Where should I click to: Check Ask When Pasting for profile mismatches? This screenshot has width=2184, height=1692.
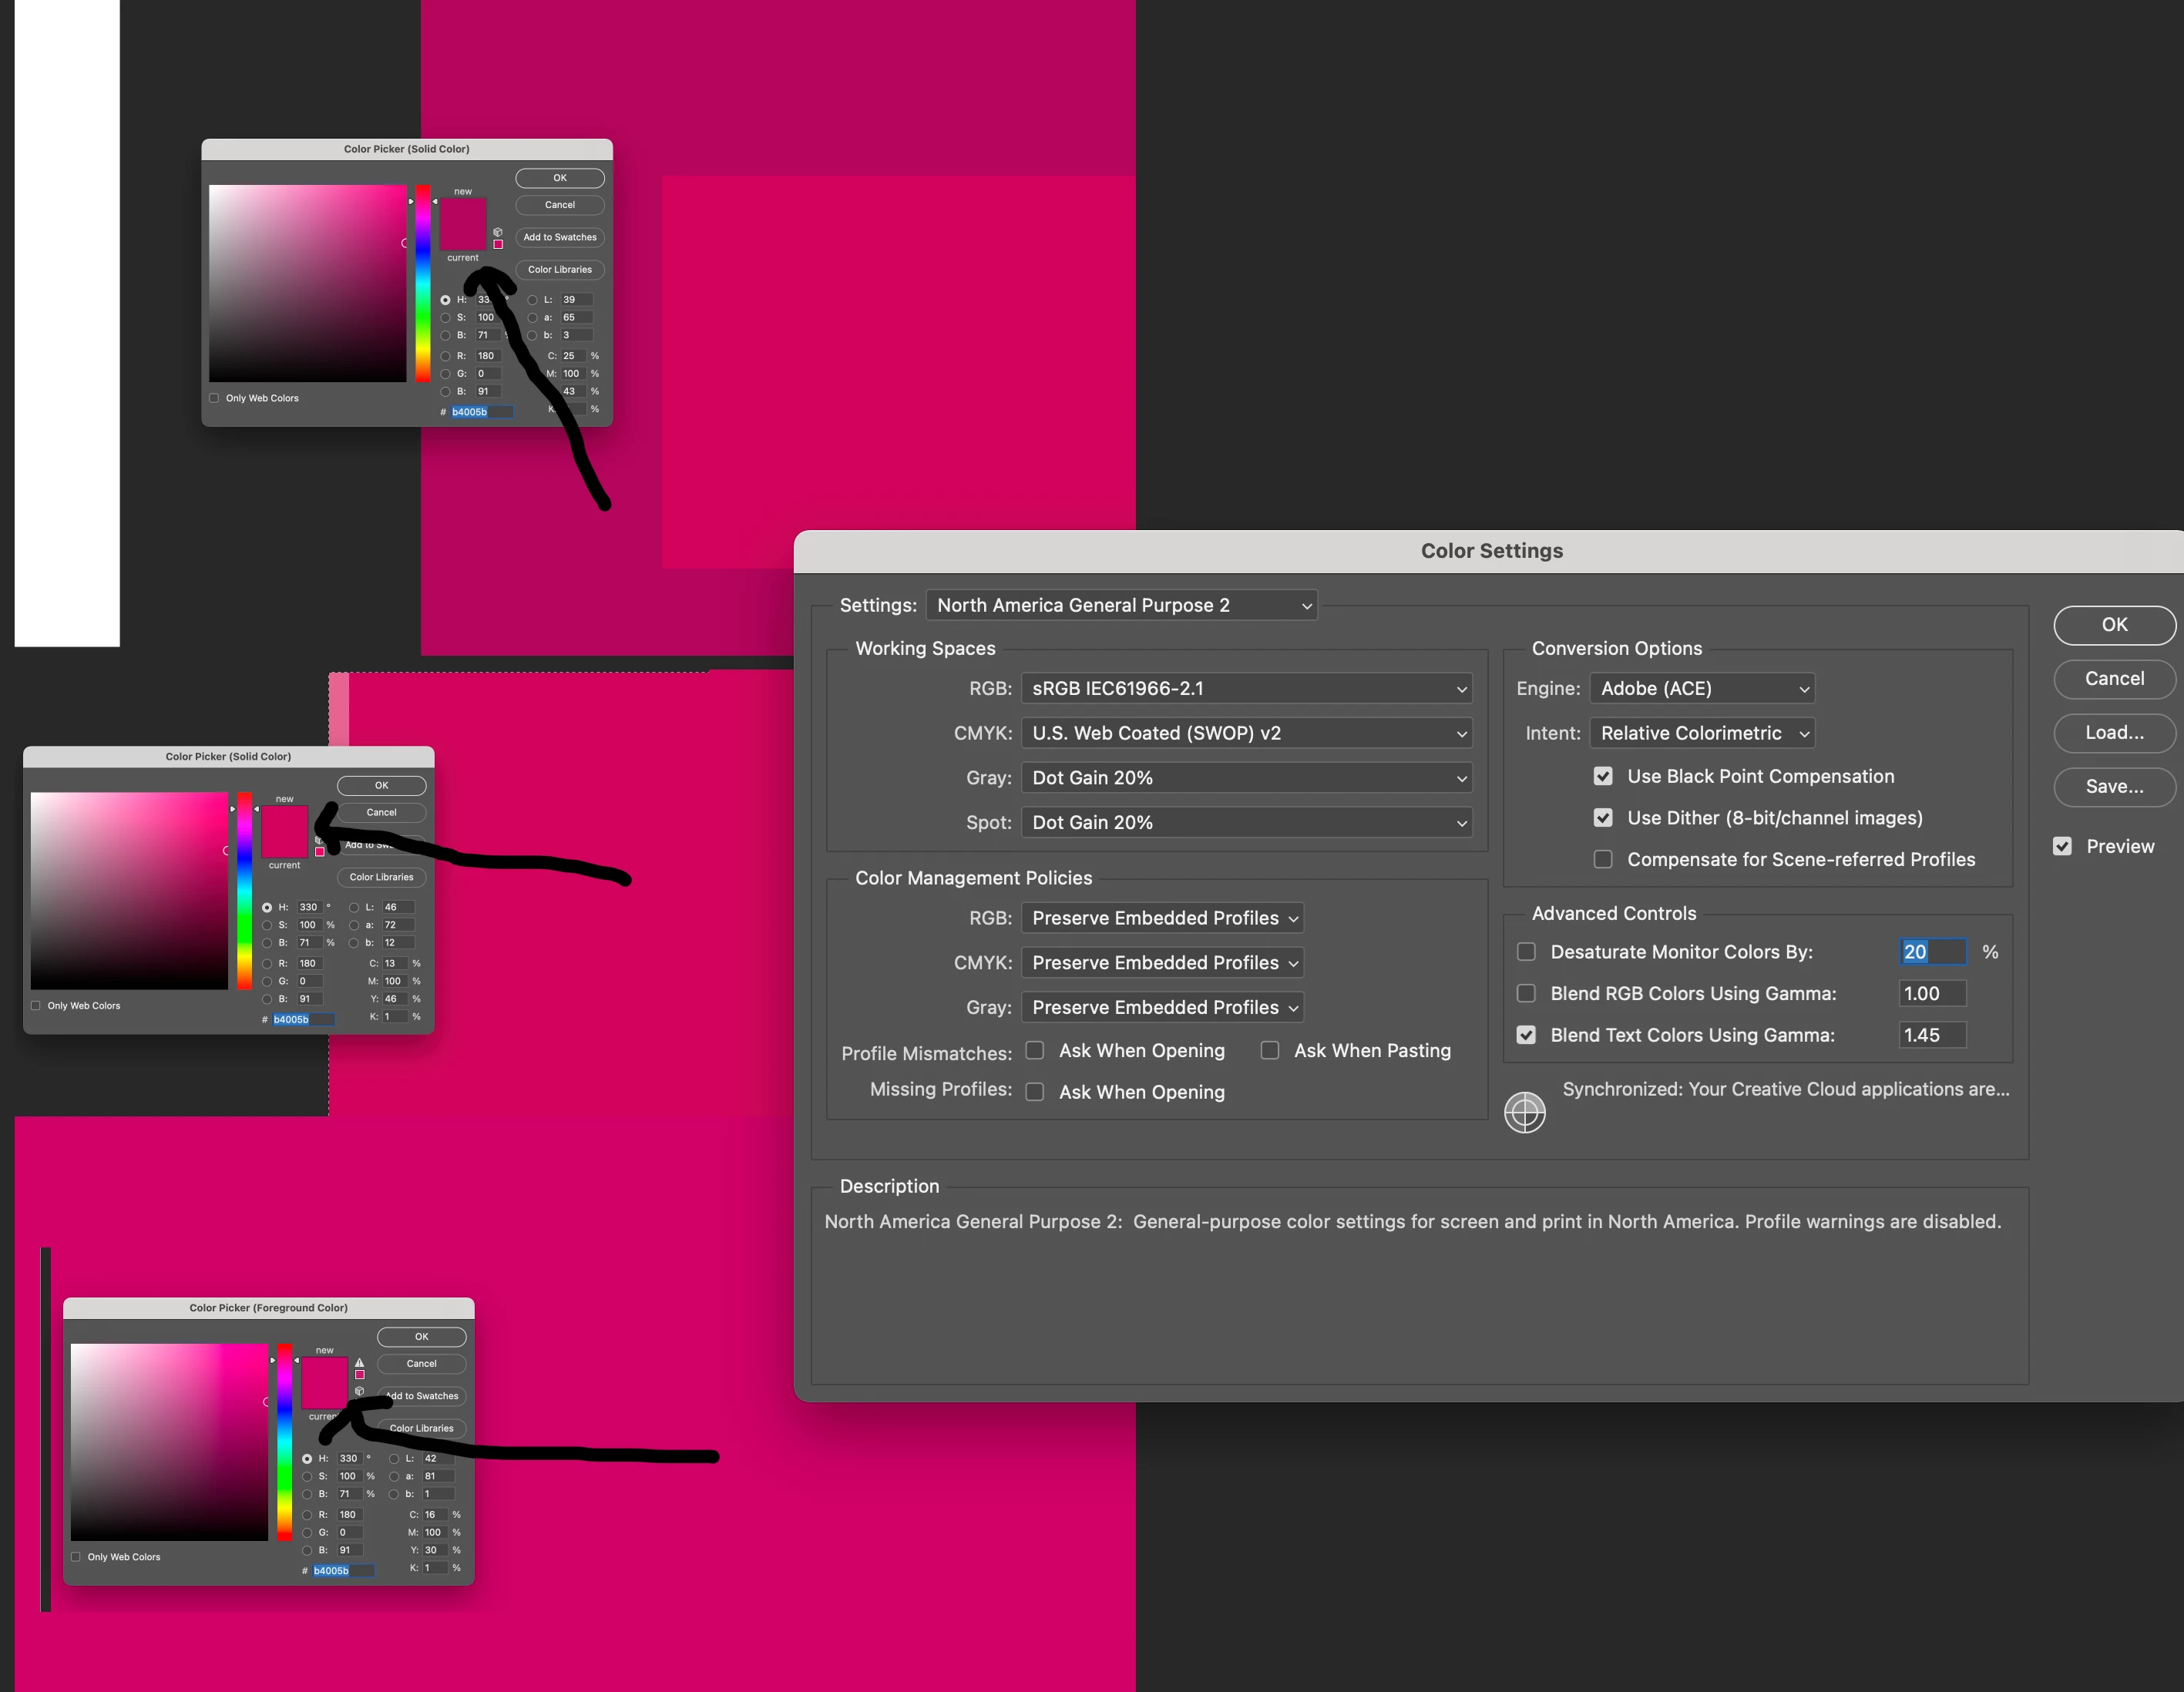pyautogui.click(x=1270, y=1050)
